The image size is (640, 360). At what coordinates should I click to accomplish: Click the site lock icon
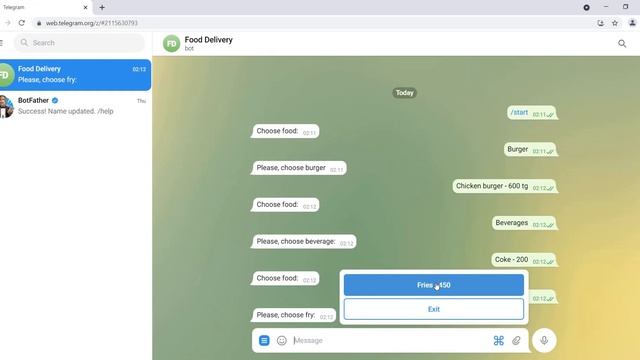(39, 23)
